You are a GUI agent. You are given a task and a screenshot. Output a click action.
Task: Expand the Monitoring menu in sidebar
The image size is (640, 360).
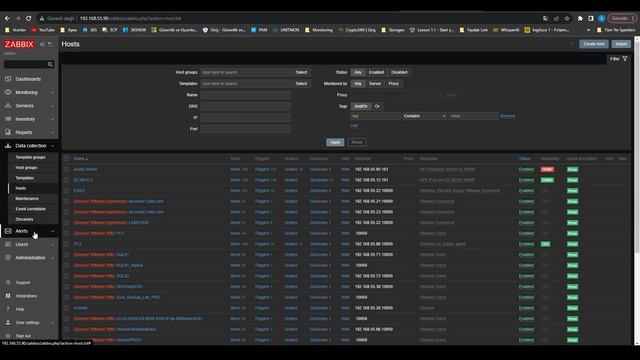29,92
